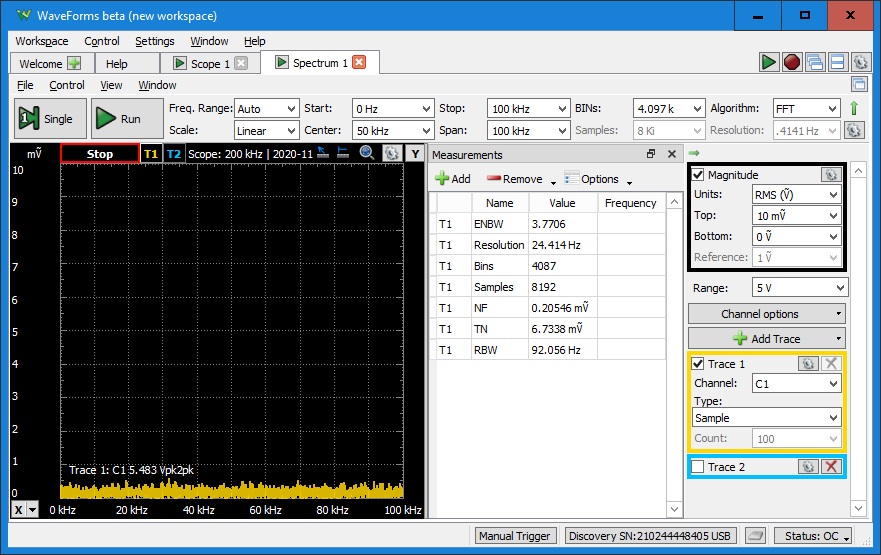Disable the Trace 1 checkbox
Image resolution: width=881 pixels, height=555 pixels.
(699, 364)
